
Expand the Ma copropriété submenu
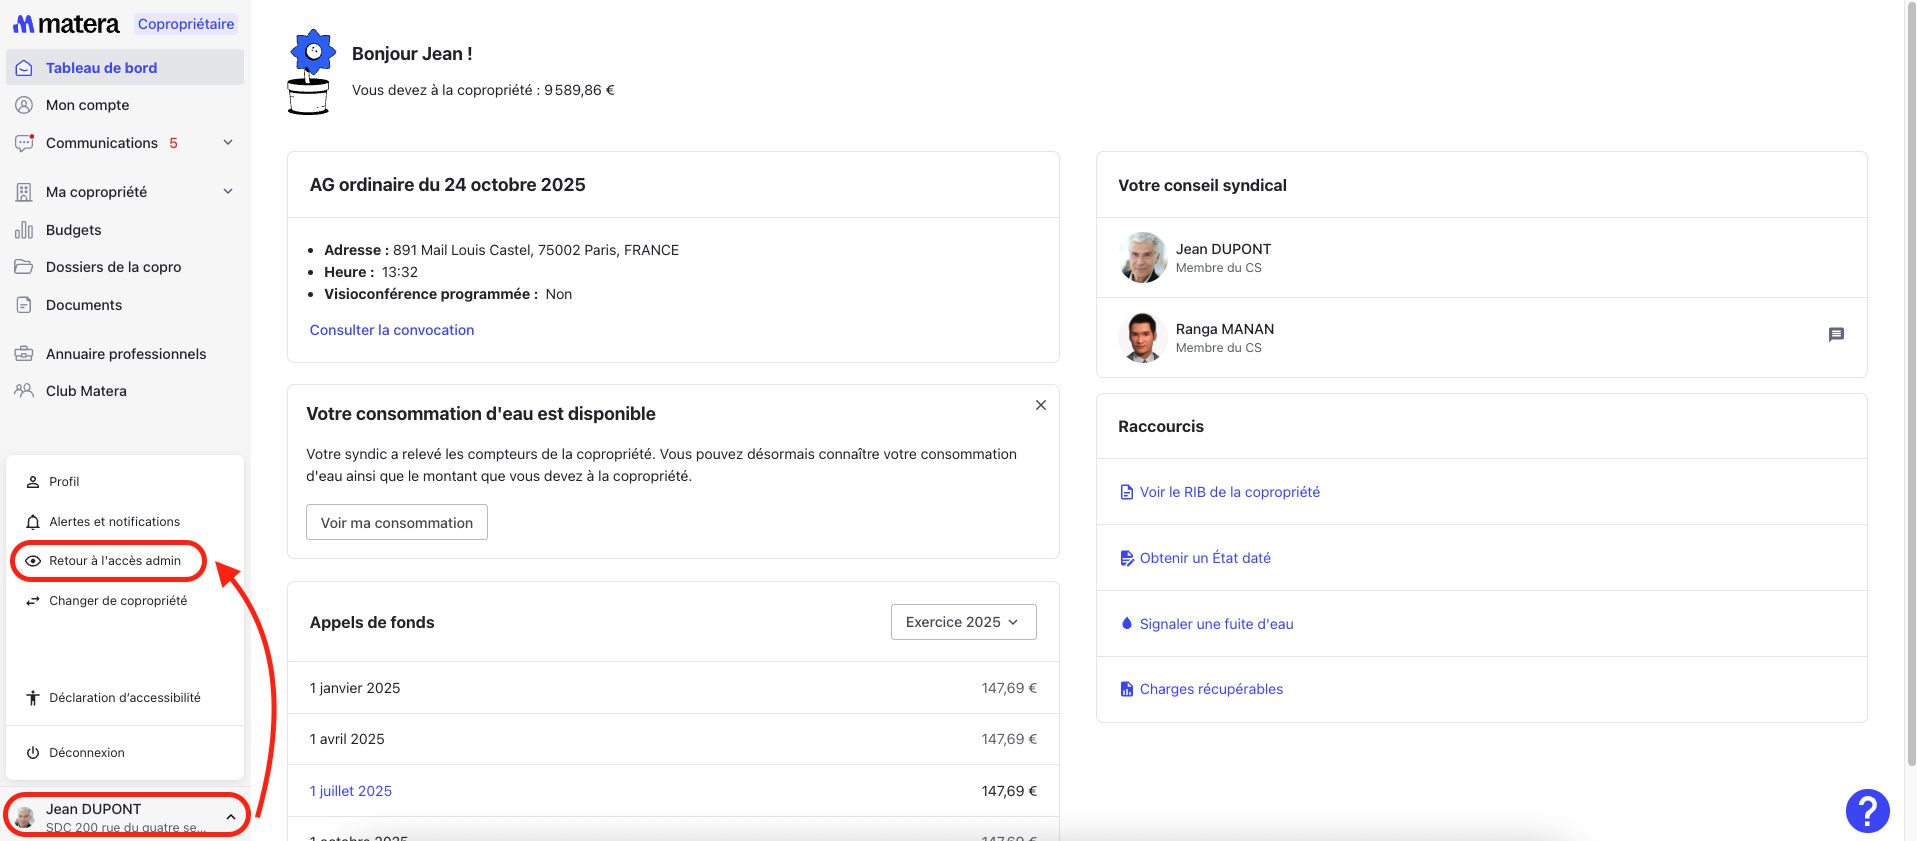coord(228,192)
